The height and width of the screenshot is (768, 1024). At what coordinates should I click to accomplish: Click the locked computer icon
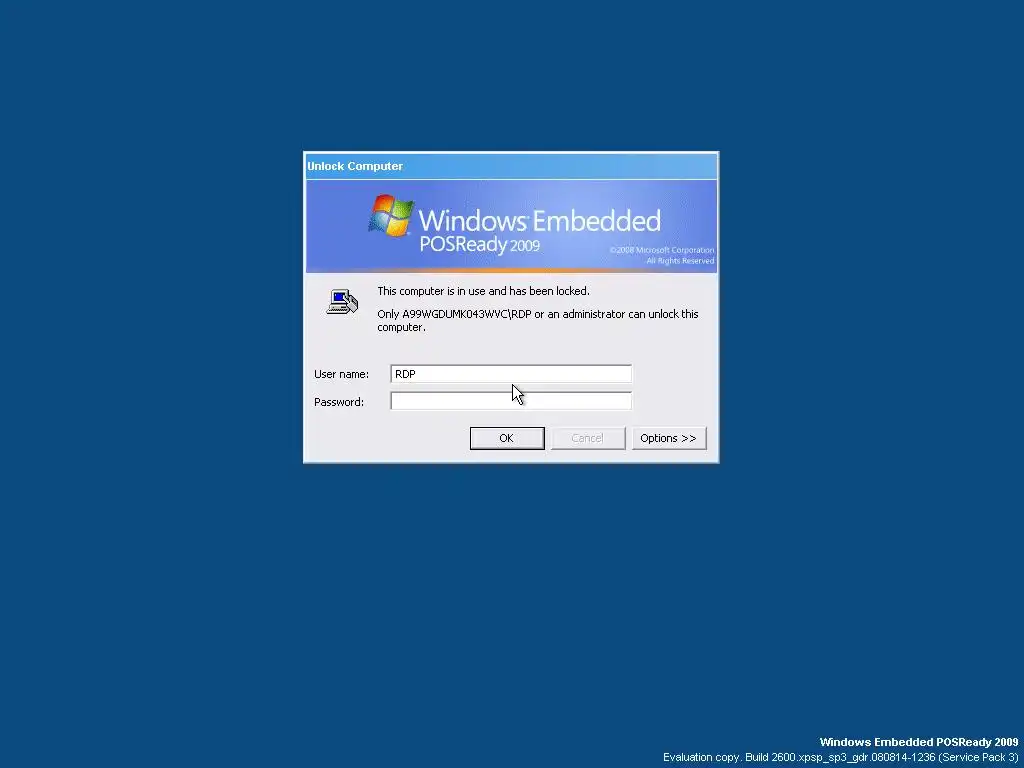pyautogui.click(x=342, y=302)
